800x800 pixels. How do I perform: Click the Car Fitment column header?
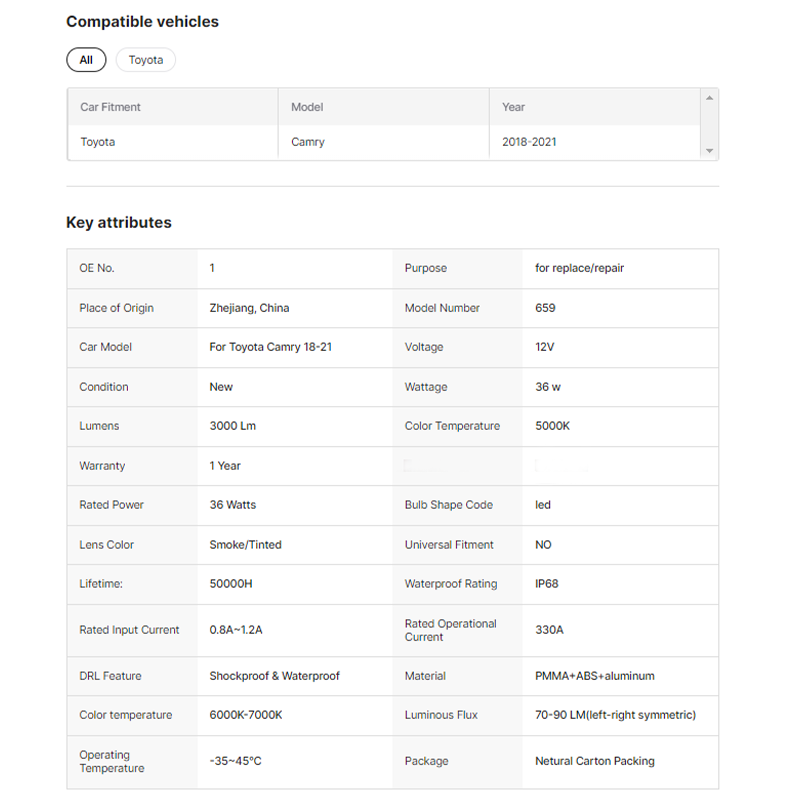coord(111,107)
